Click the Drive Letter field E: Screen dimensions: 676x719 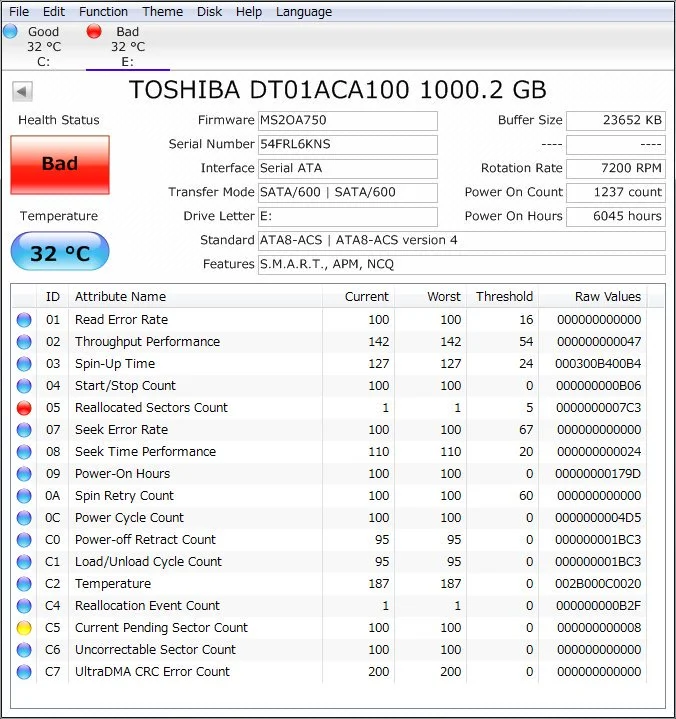click(348, 216)
